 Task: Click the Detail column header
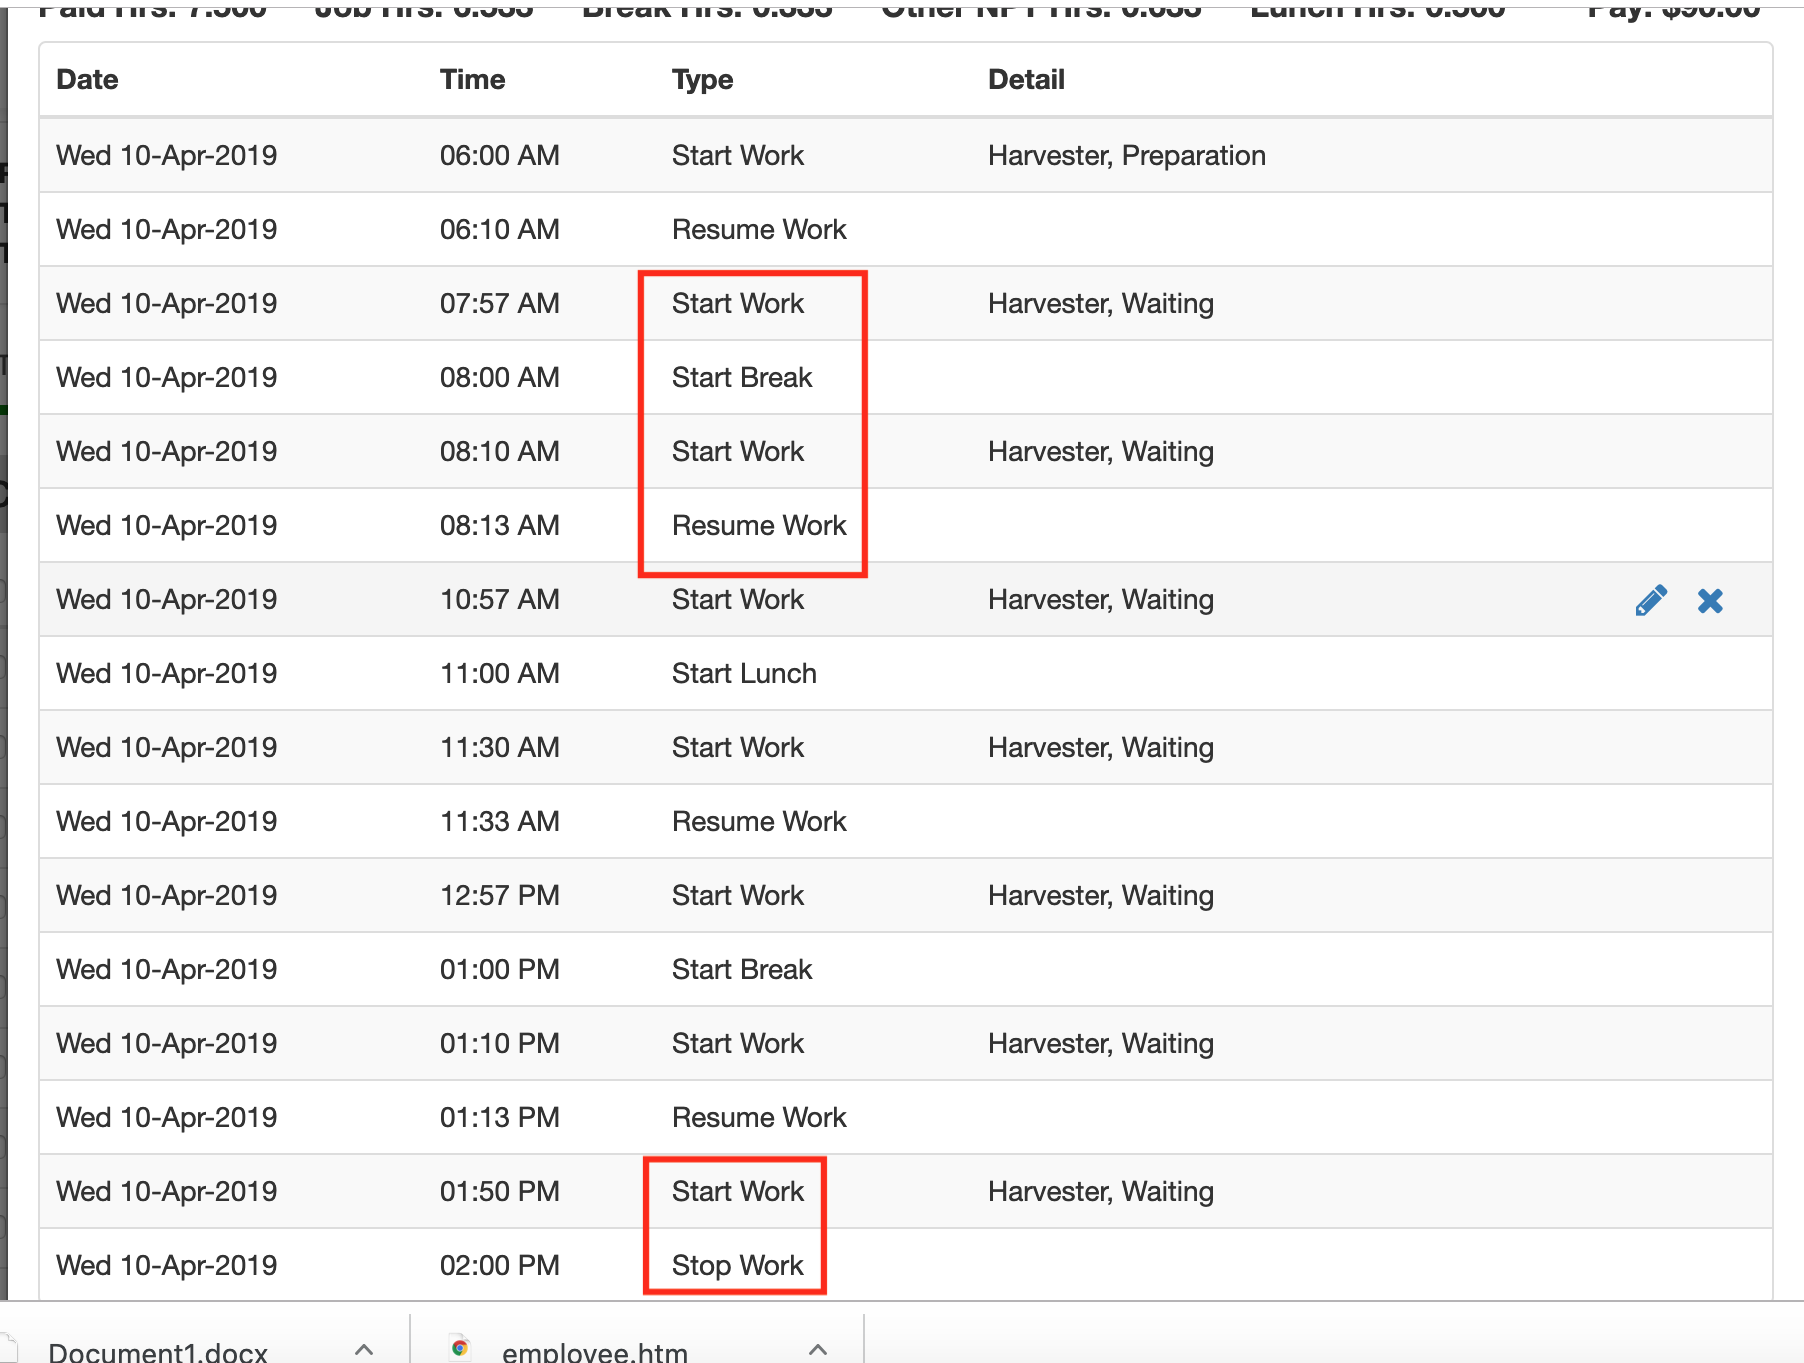1026,79
